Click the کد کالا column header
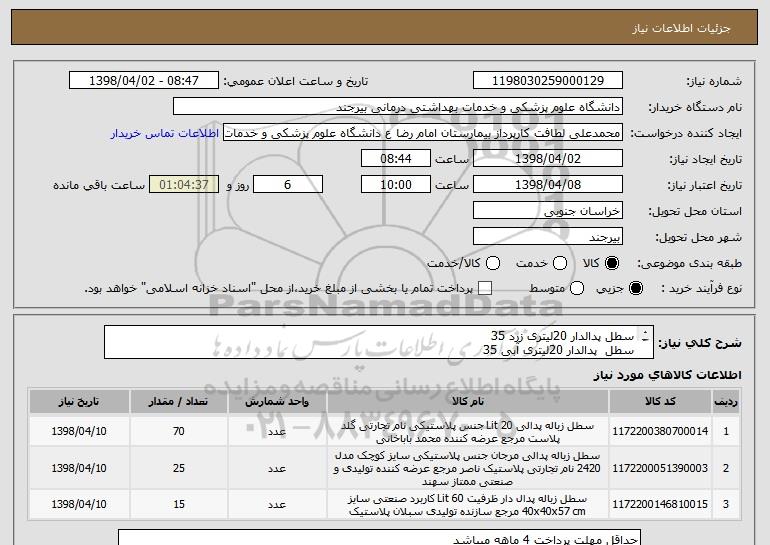Image resolution: width=770 pixels, height=545 pixels. 660,402
